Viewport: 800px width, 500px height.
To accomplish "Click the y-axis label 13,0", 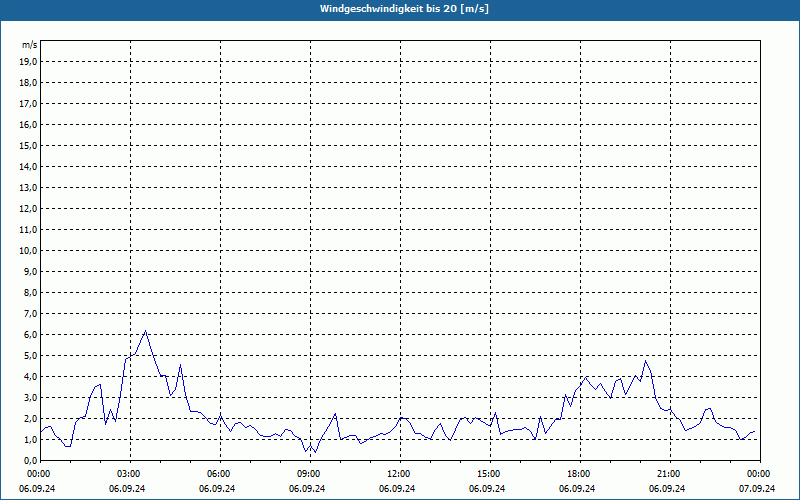I will click(x=30, y=188).
